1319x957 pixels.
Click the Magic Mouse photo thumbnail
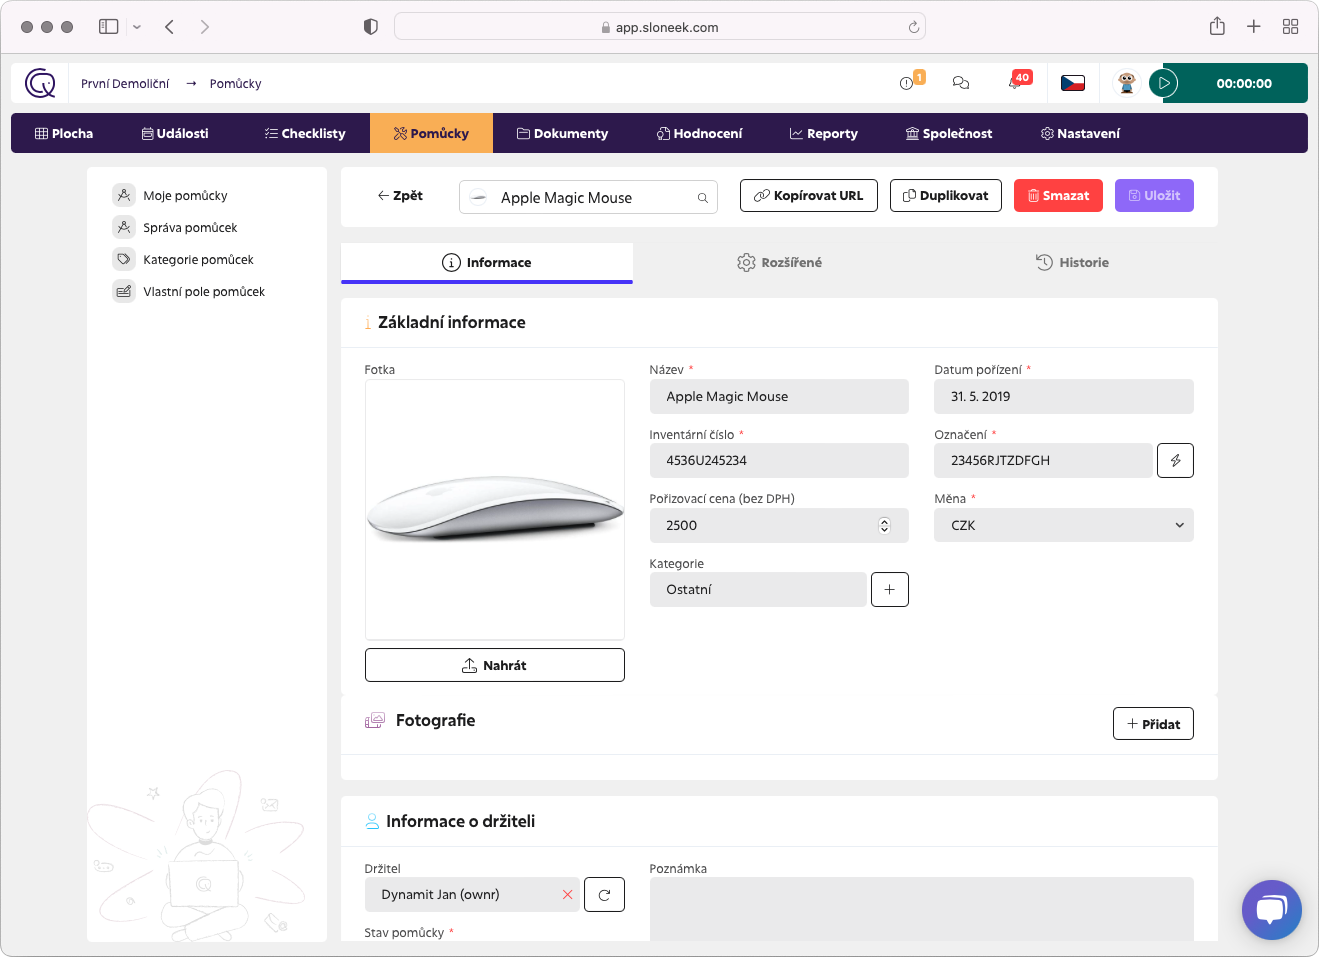[495, 509]
